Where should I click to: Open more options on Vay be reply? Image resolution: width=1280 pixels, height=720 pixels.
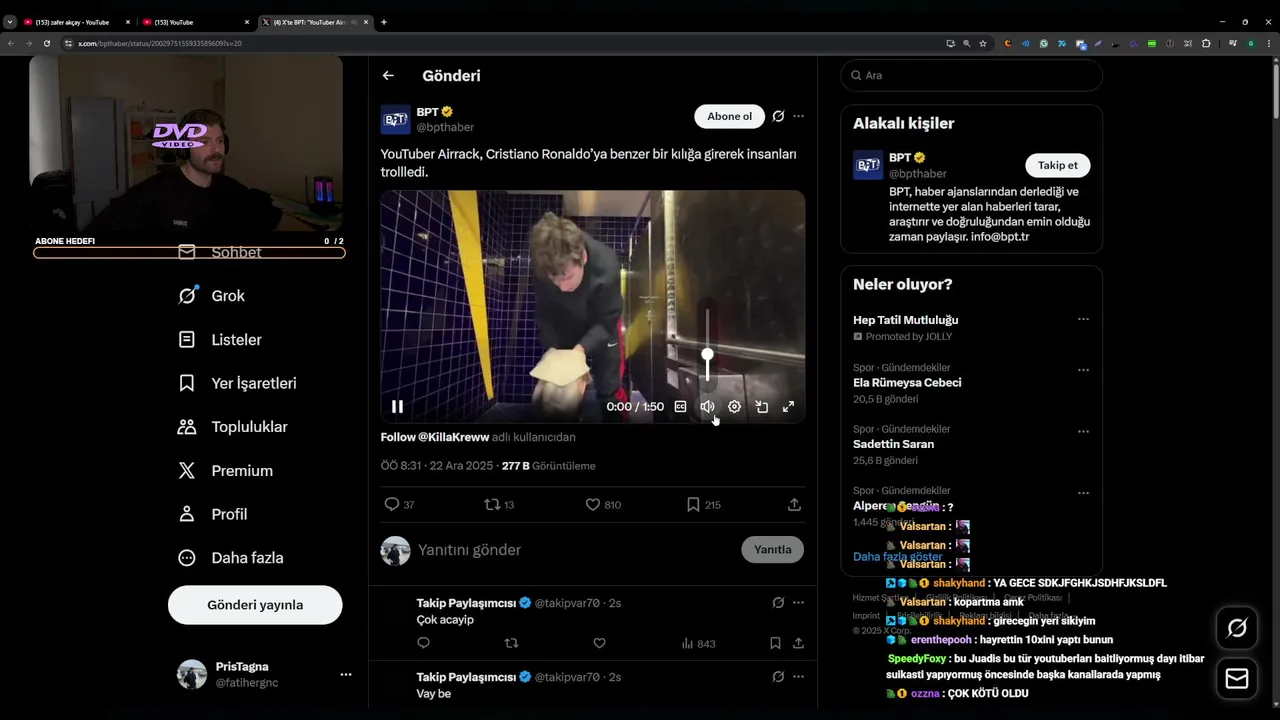point(798,677)
